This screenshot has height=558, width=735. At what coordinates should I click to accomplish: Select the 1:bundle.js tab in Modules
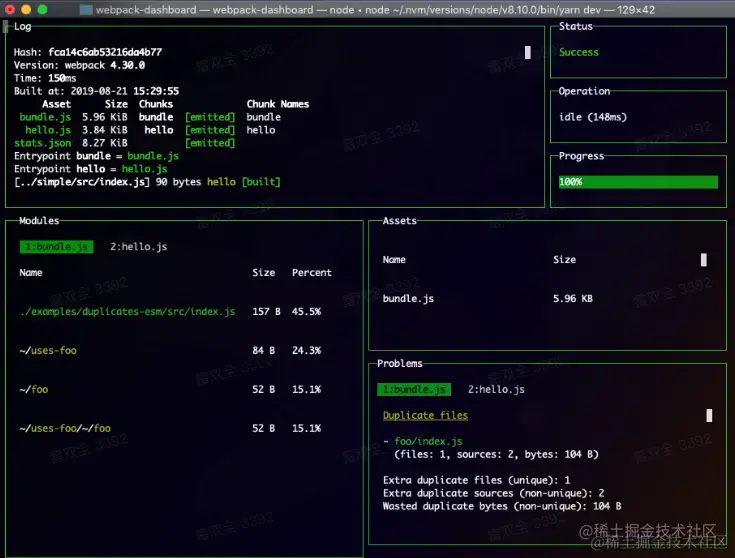(x=56, y=247)
